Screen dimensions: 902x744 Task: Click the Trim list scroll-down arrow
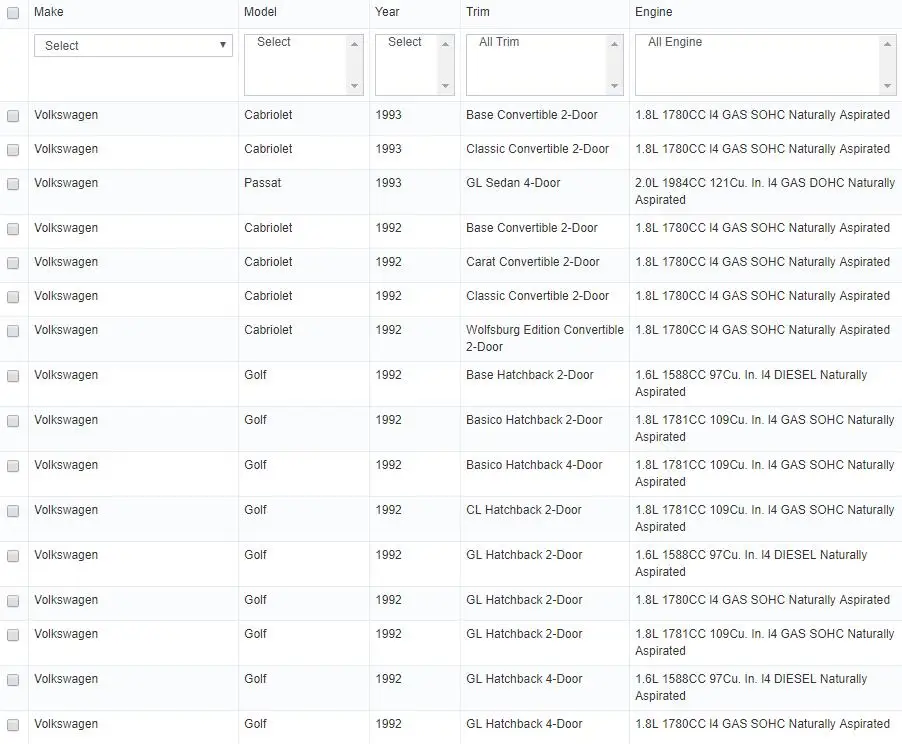point(614,86)
